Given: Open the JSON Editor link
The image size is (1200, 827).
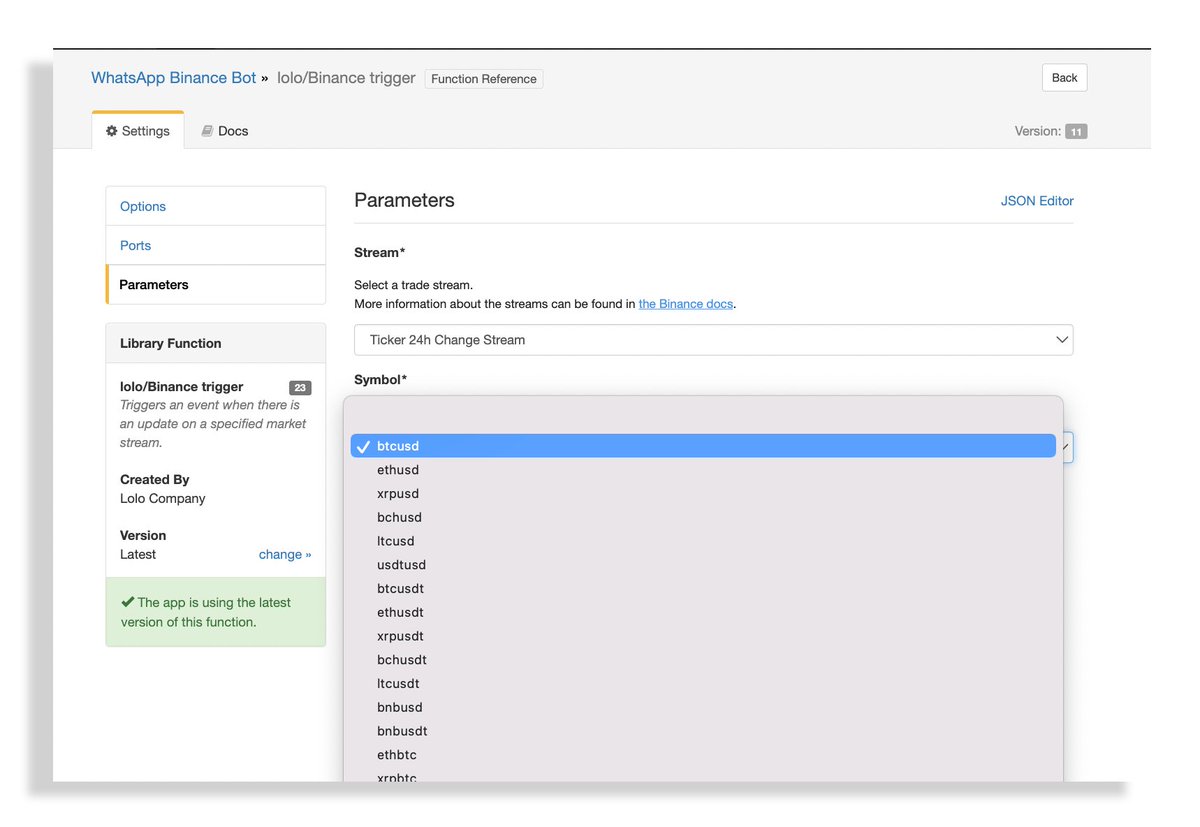Looking at the screenshot, I should 1037,201.
